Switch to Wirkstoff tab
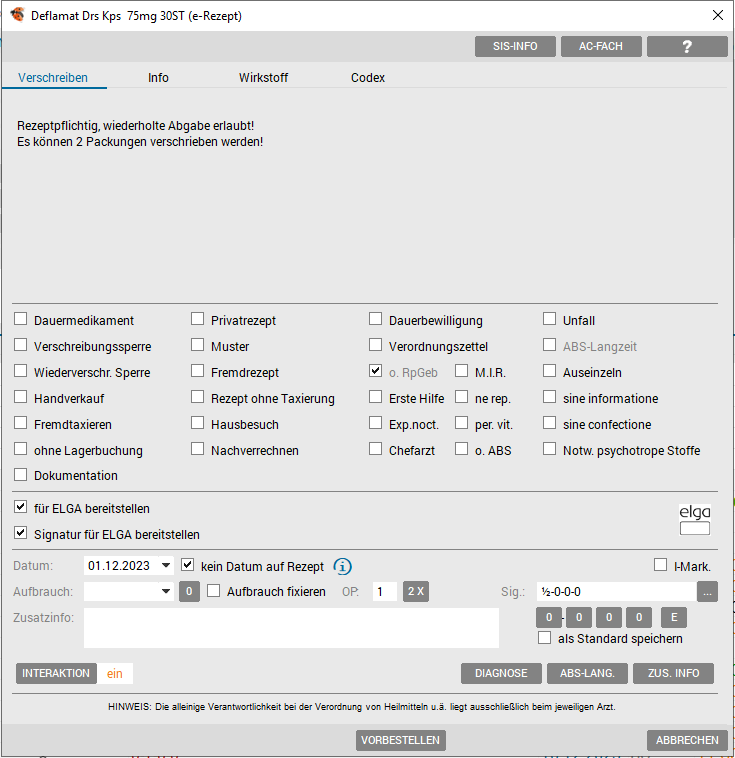This screenshot has width=735, height=758. [264, 77]
